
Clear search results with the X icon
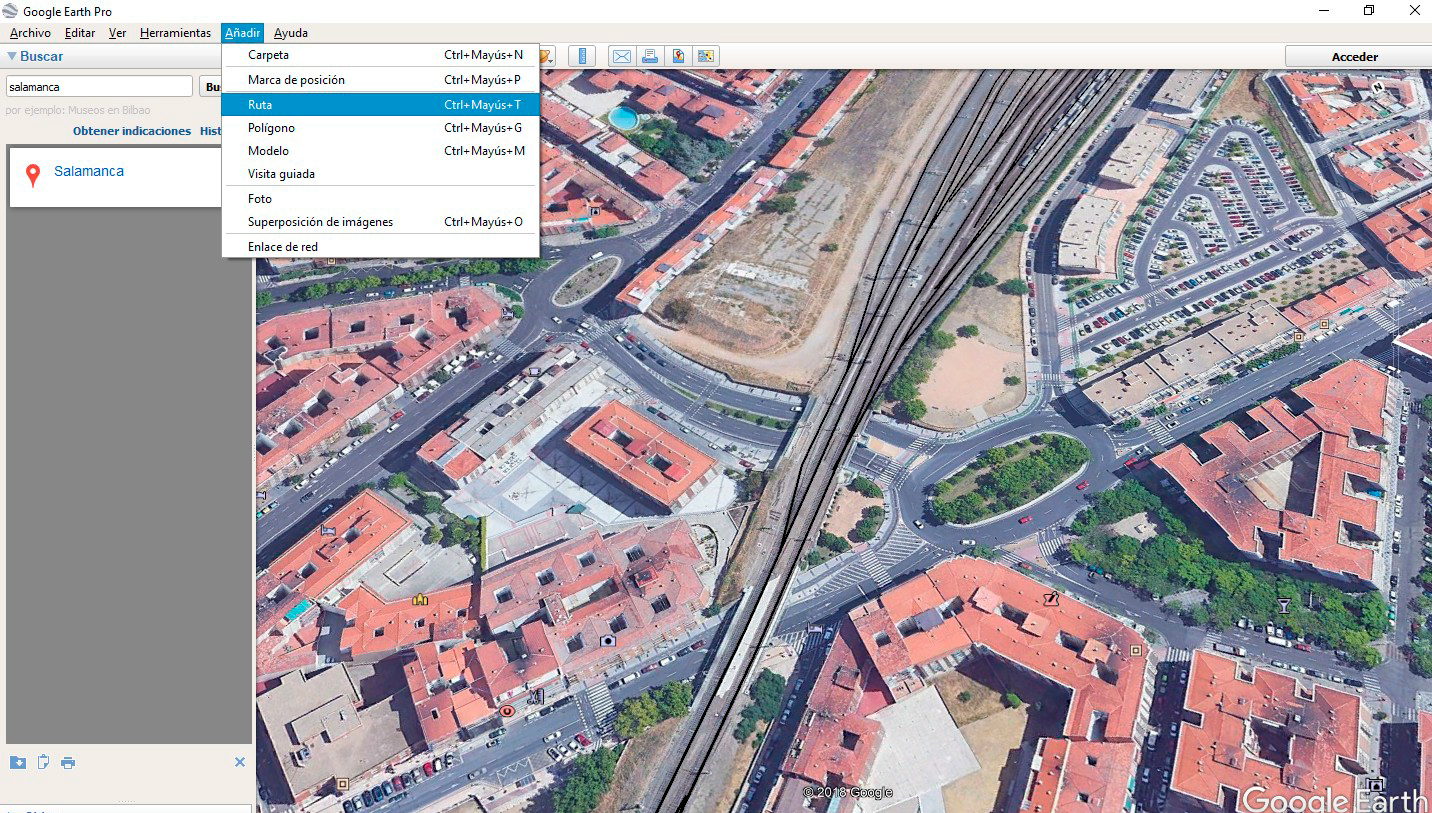(240, 762)
